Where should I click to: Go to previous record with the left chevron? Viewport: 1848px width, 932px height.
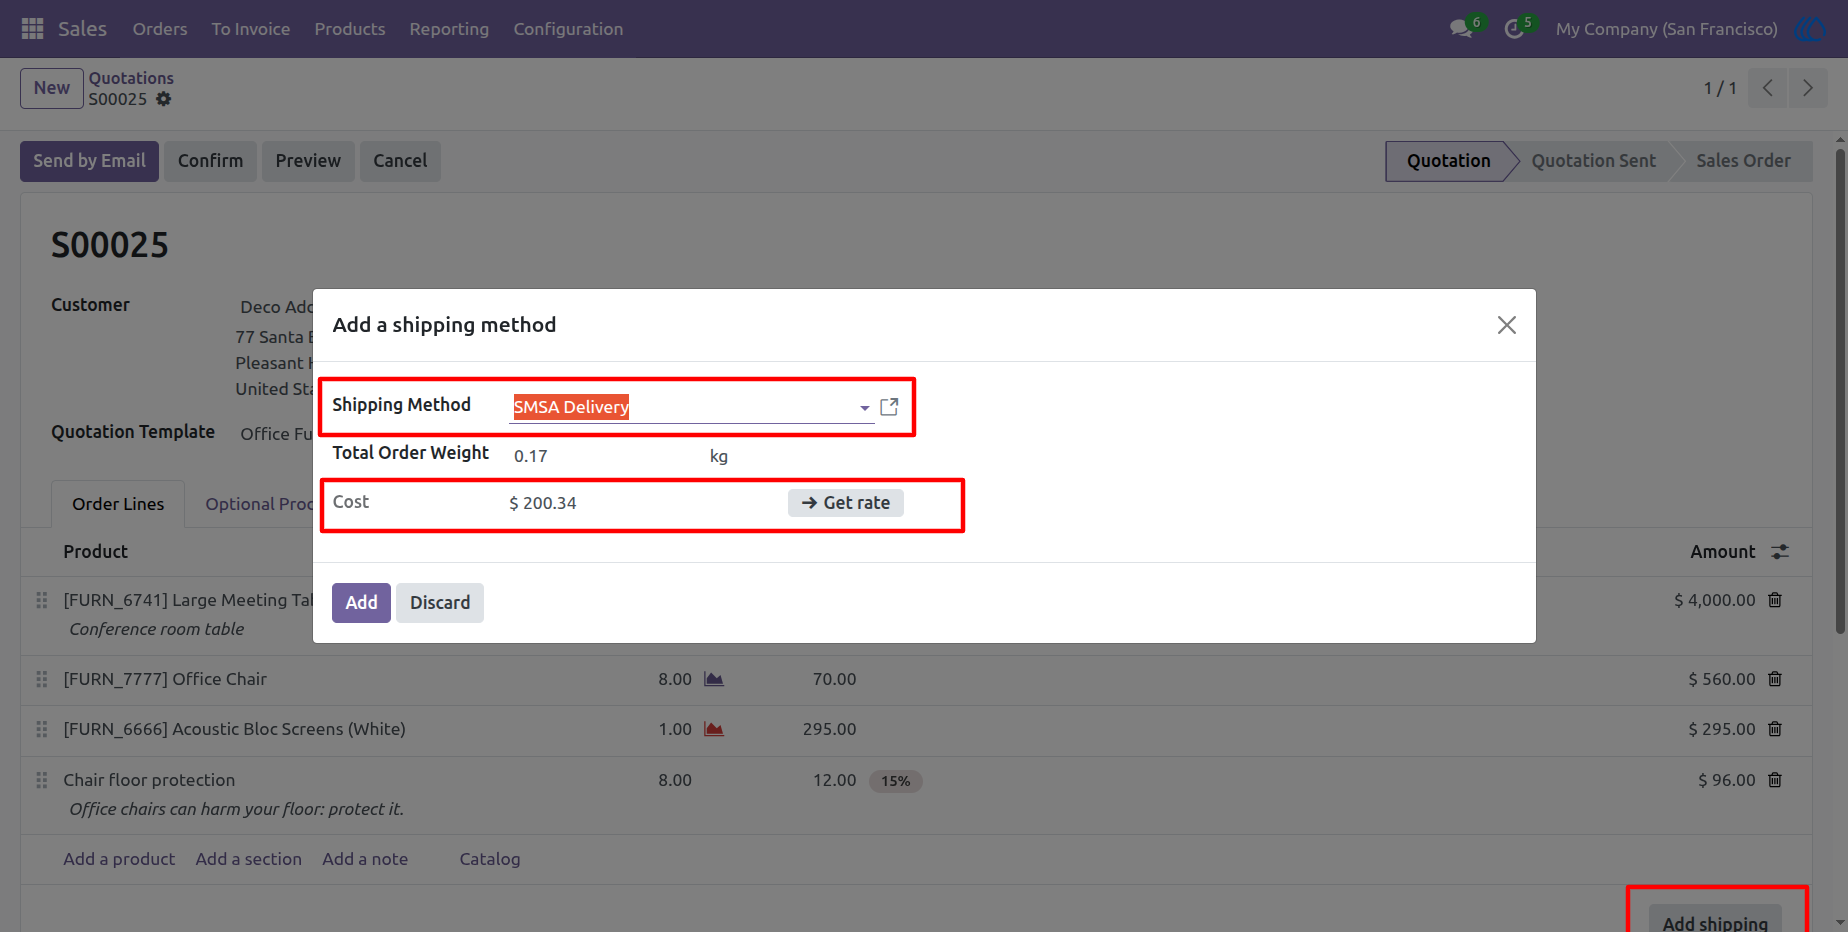tap(1768, 88)
